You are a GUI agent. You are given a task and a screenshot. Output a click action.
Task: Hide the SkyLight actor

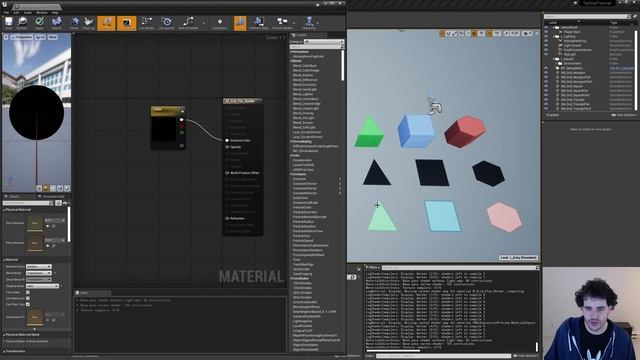click(x=546, y=54)
